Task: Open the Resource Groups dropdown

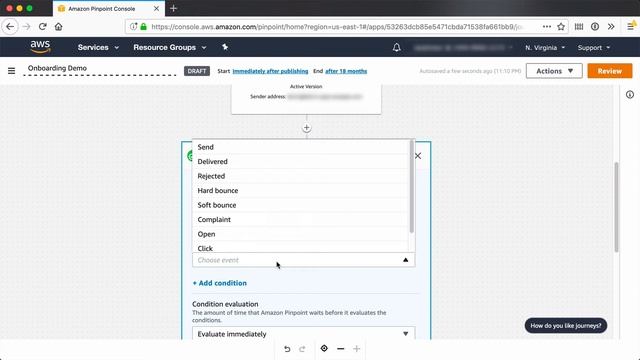Action: click(x=170, y=47)
